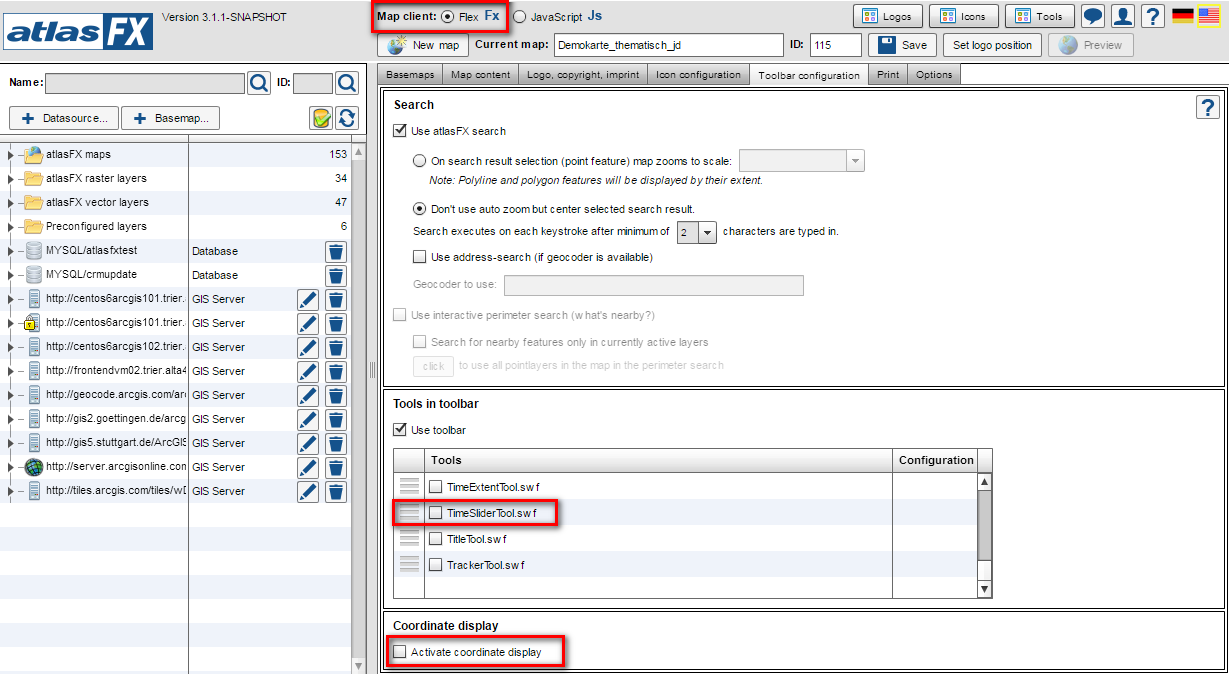The width and height of the screenshot is (1229, 674).
Task: Check the TimeSliderTool.swf checkbox
Action: point(435,513)
